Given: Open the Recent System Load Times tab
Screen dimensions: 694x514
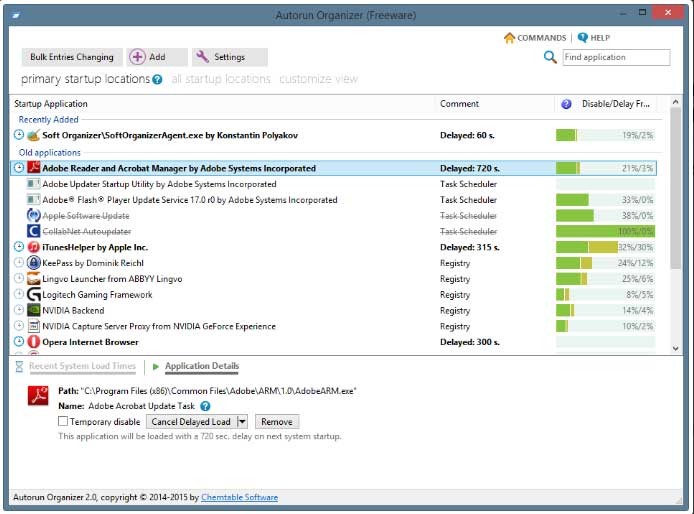Looking at the screenshot, I should tap(82, 367).
